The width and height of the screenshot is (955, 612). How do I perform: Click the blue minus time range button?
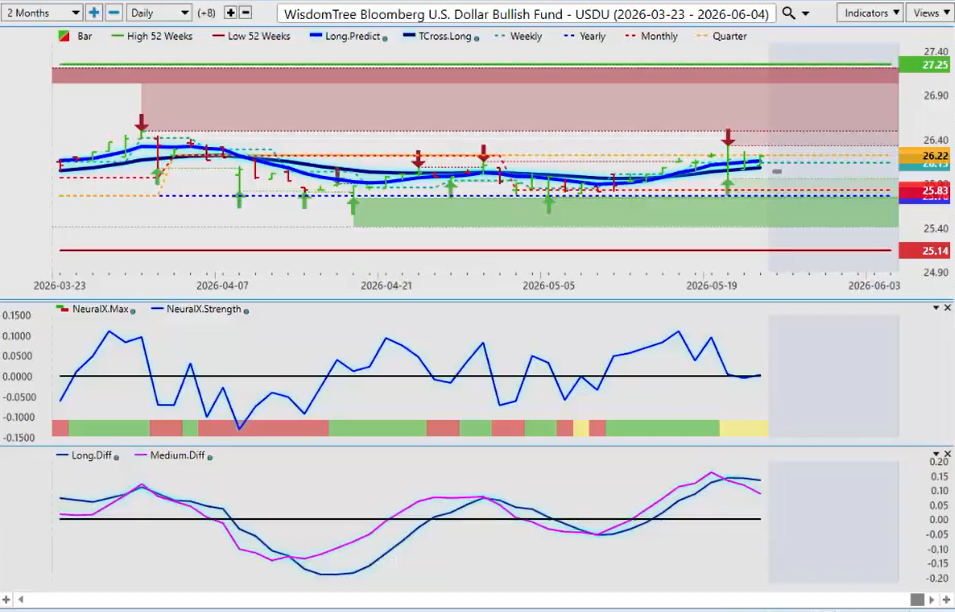pyautogui.click(x=114, y=13)
